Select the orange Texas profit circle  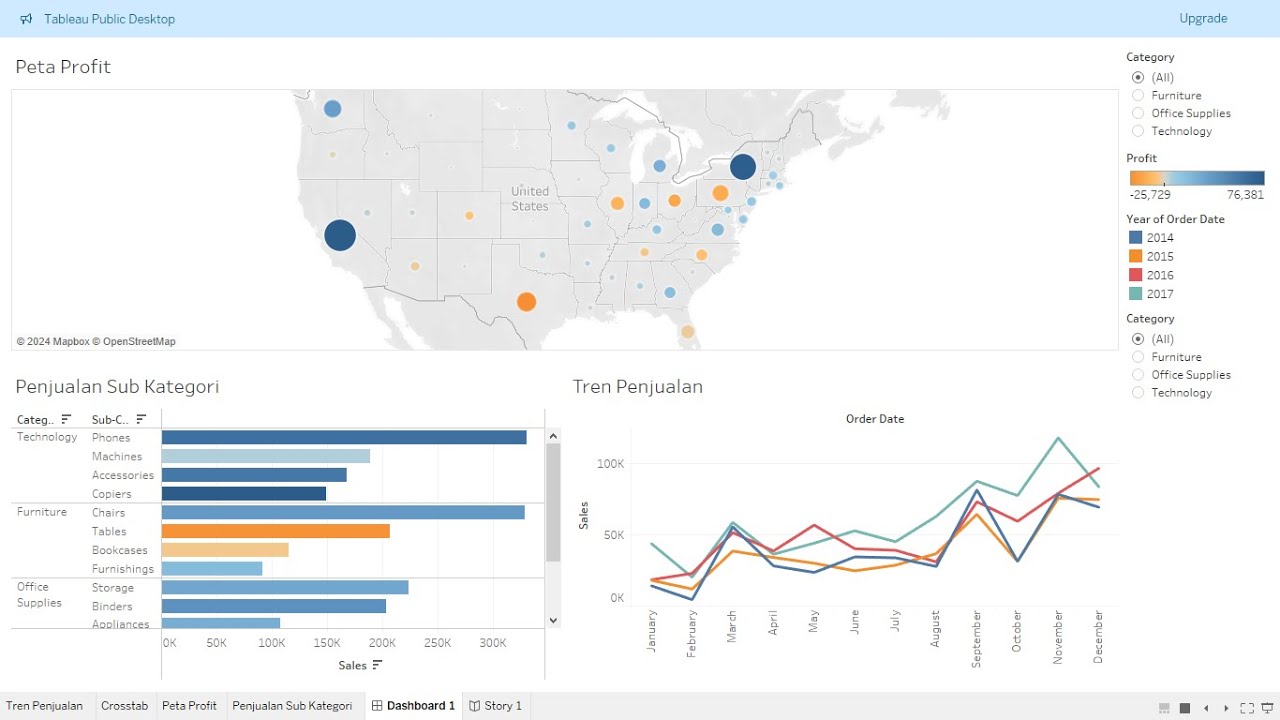[x=526, y=302]
